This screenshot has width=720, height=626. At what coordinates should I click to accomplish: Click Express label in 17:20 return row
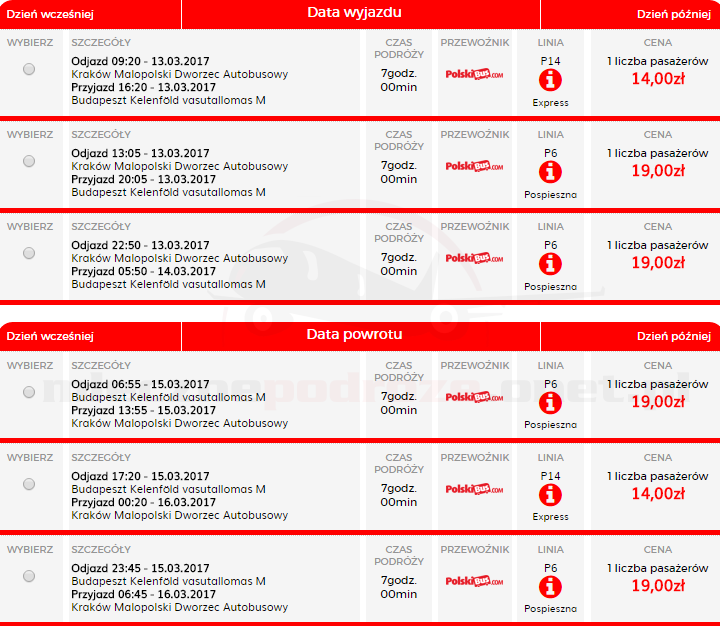tap(550, 517)
